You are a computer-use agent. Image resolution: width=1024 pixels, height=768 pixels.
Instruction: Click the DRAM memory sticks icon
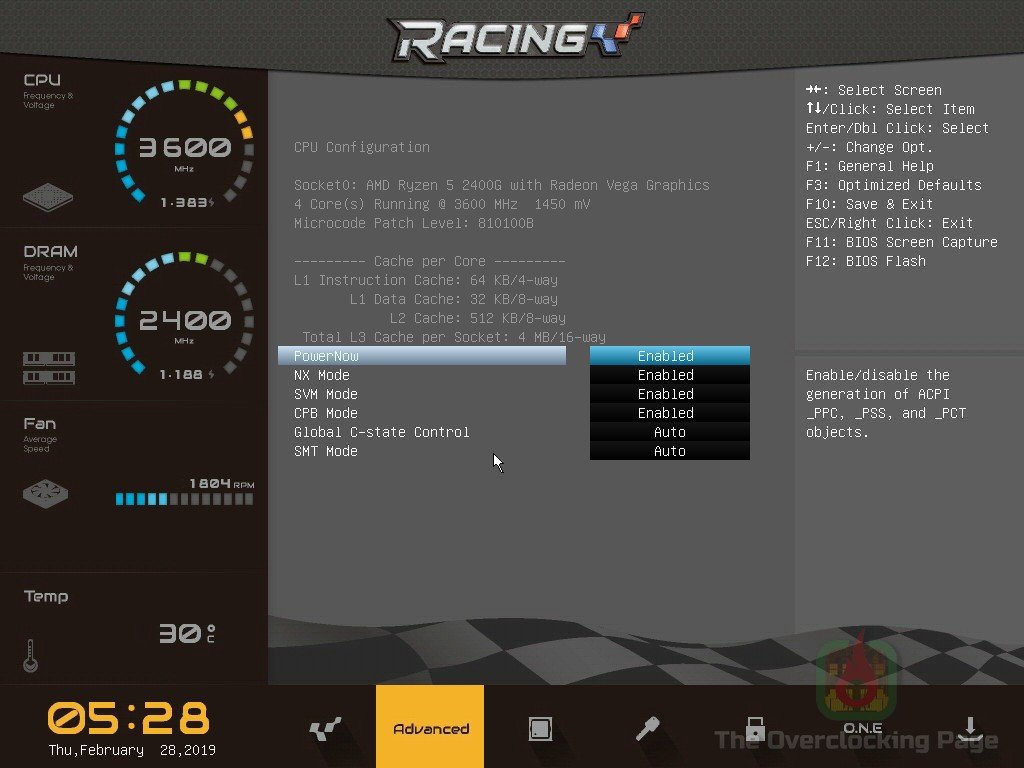click(x=48, y=367)
